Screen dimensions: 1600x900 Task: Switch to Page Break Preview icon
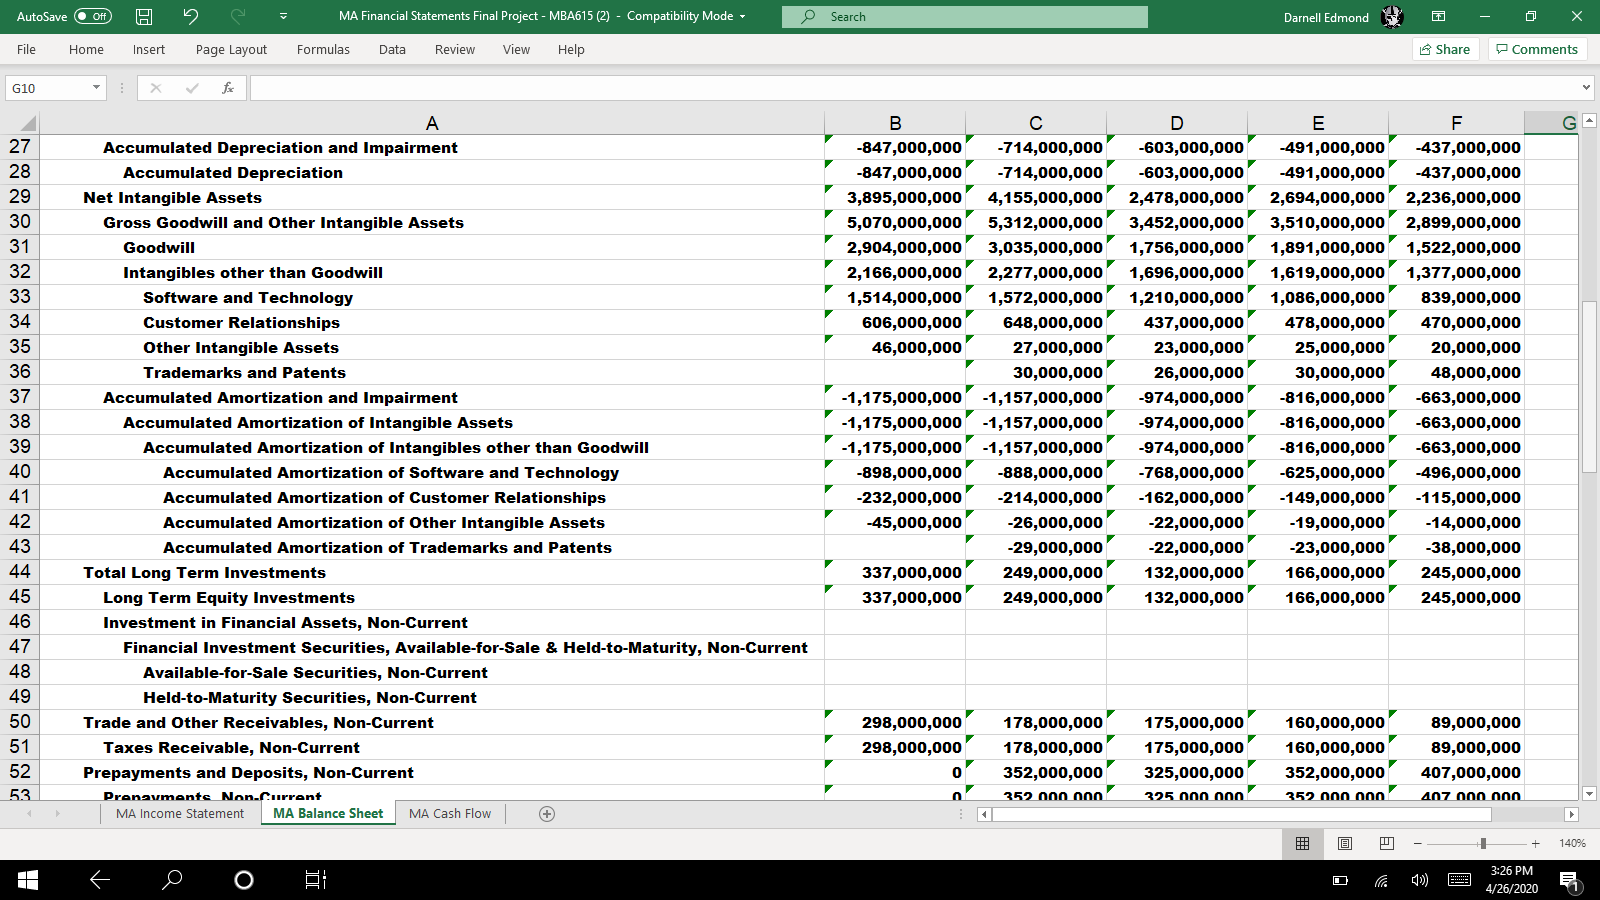[x=1386, y=844]
